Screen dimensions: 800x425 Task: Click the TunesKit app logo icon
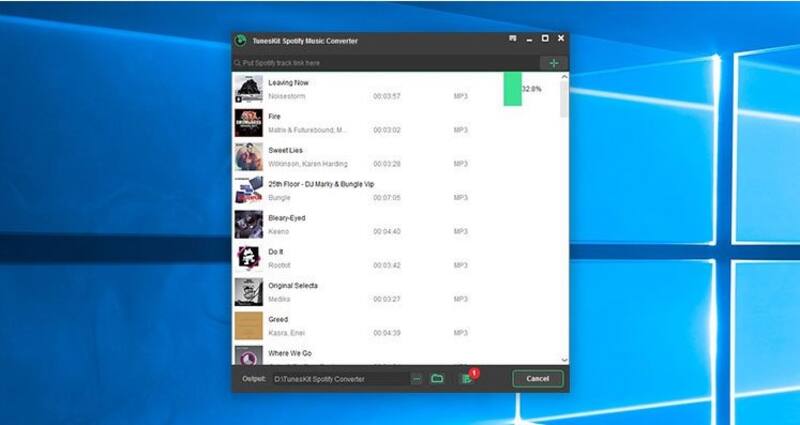click(x=240, y=41)
